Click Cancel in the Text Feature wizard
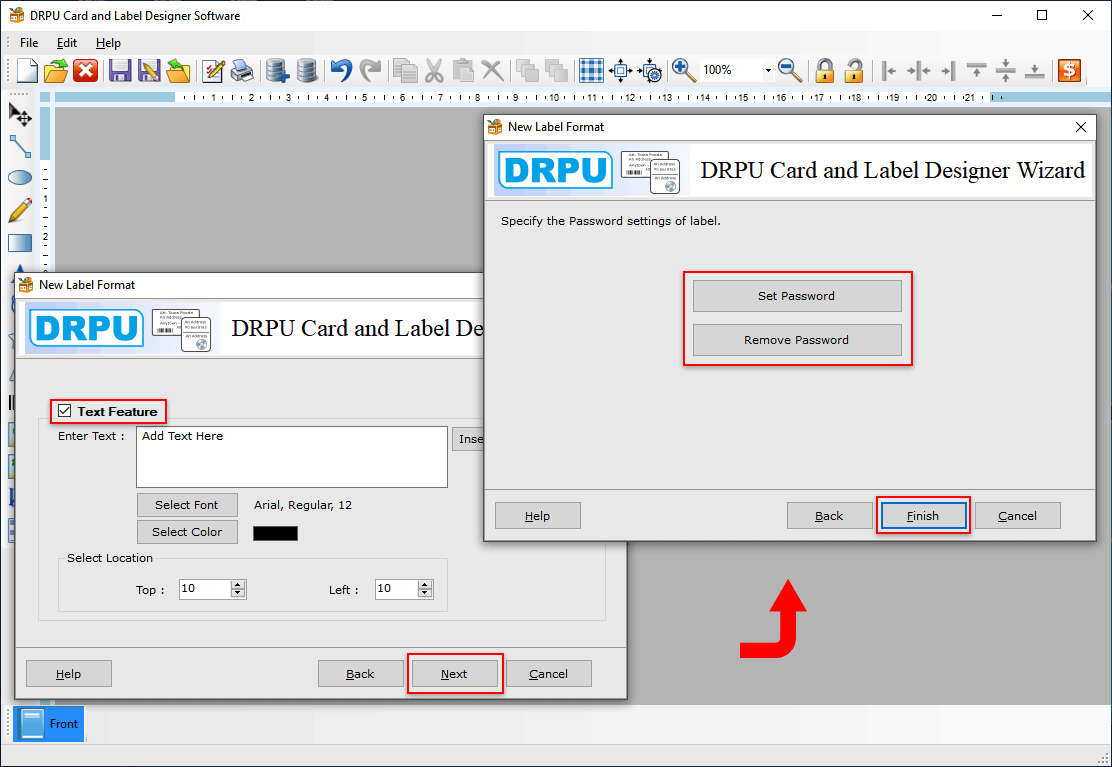1112x767 pixels. (548, 674)
